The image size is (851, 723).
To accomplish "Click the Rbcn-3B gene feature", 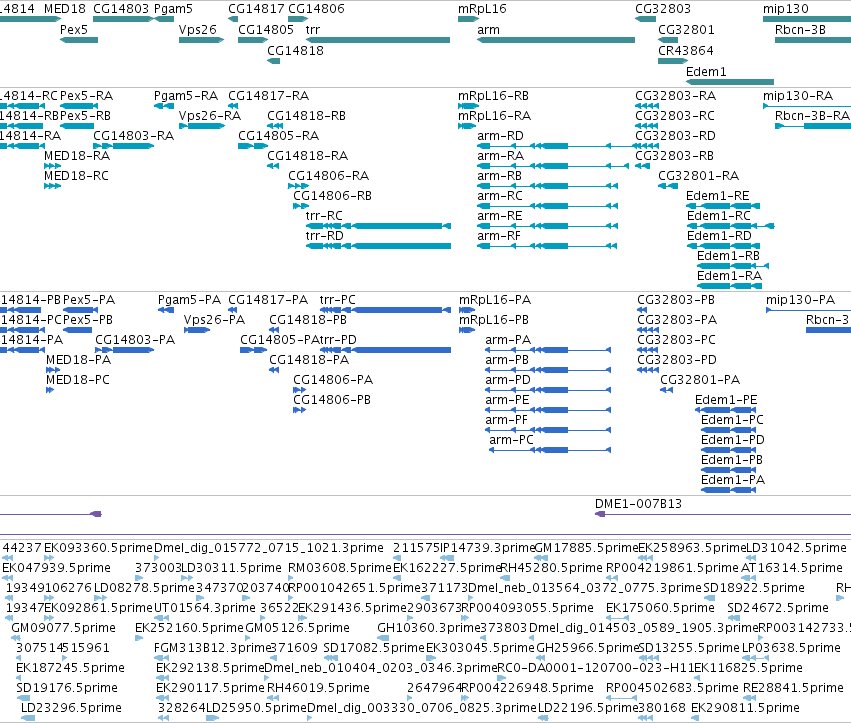I will click(813, 40).
